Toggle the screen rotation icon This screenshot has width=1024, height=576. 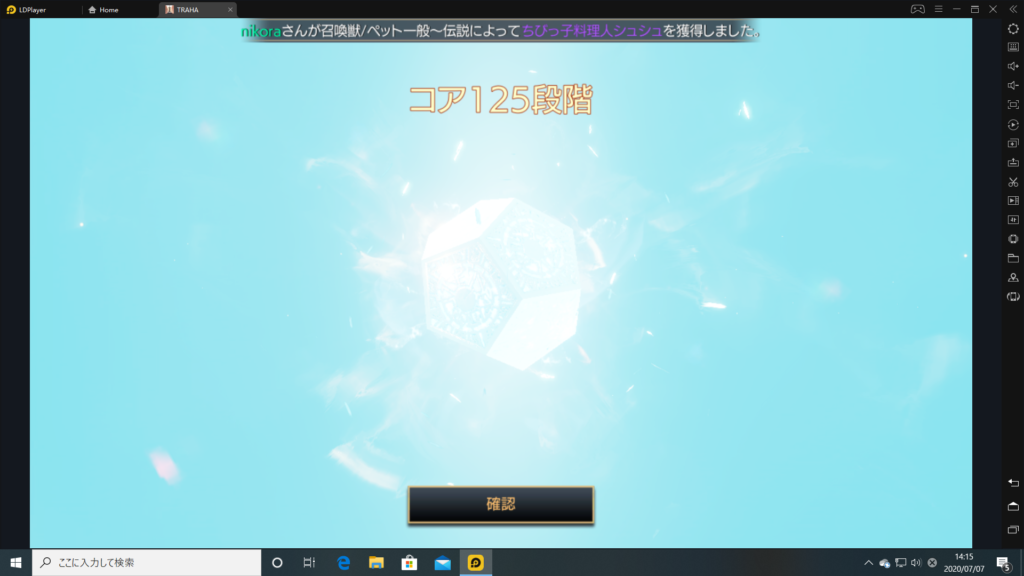1013,297
